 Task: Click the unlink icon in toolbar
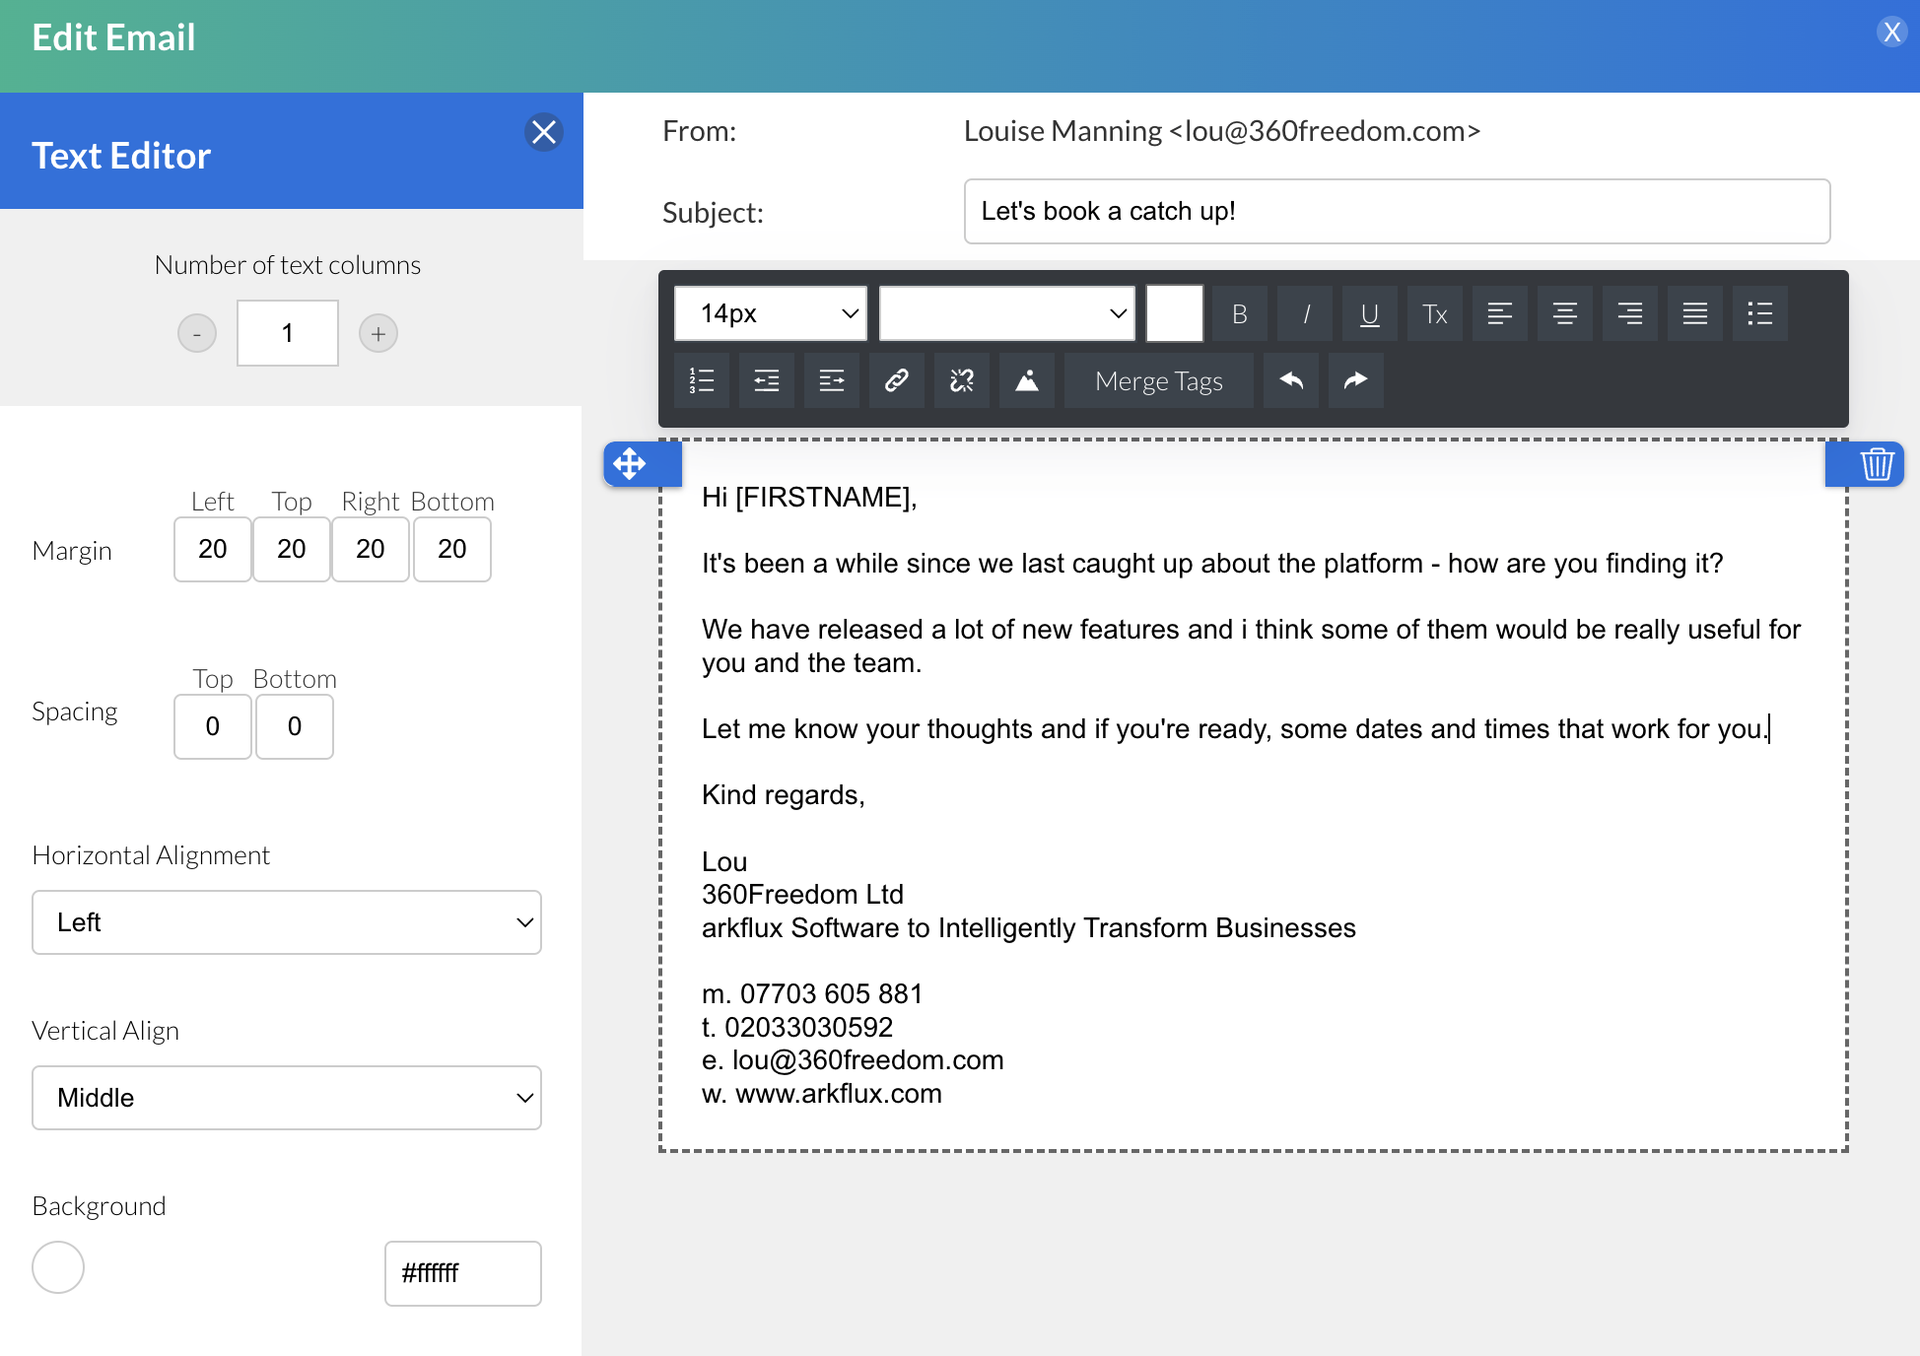pos(961,380)
